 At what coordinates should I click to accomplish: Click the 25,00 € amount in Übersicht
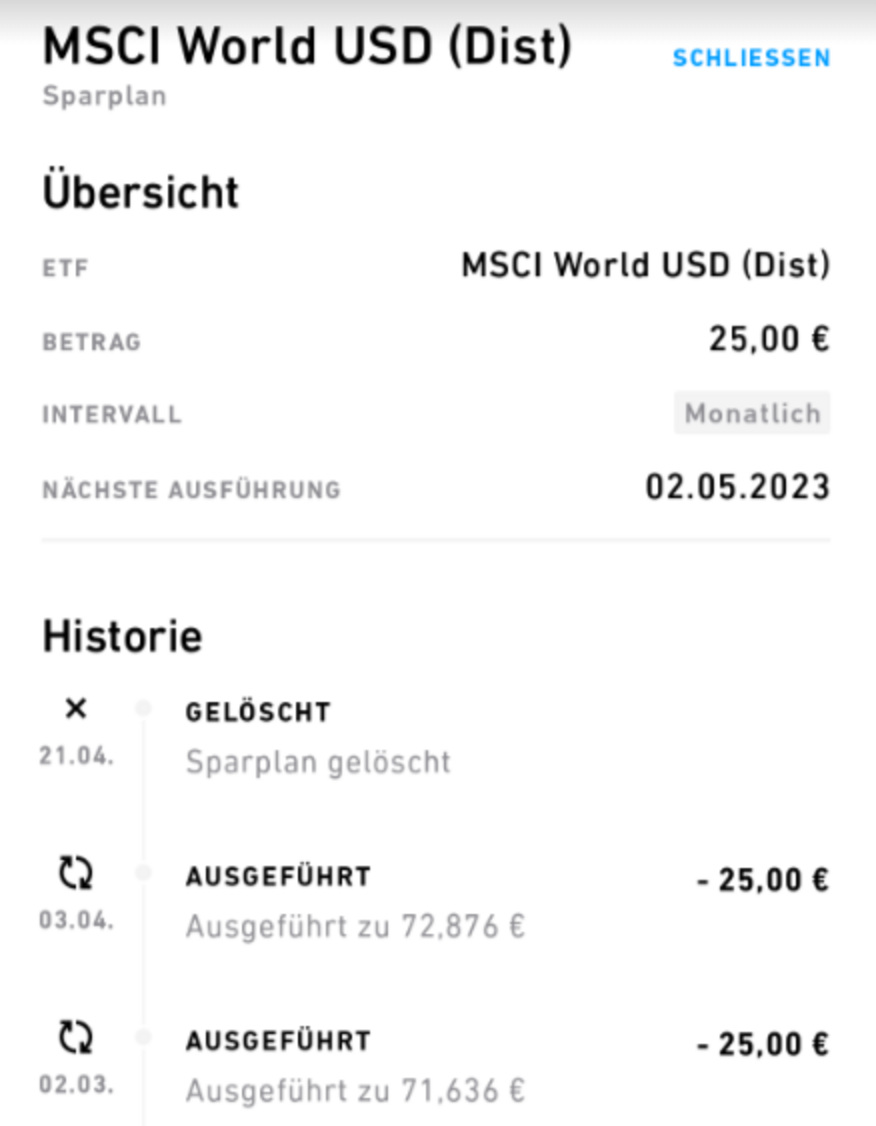[769, 340]
